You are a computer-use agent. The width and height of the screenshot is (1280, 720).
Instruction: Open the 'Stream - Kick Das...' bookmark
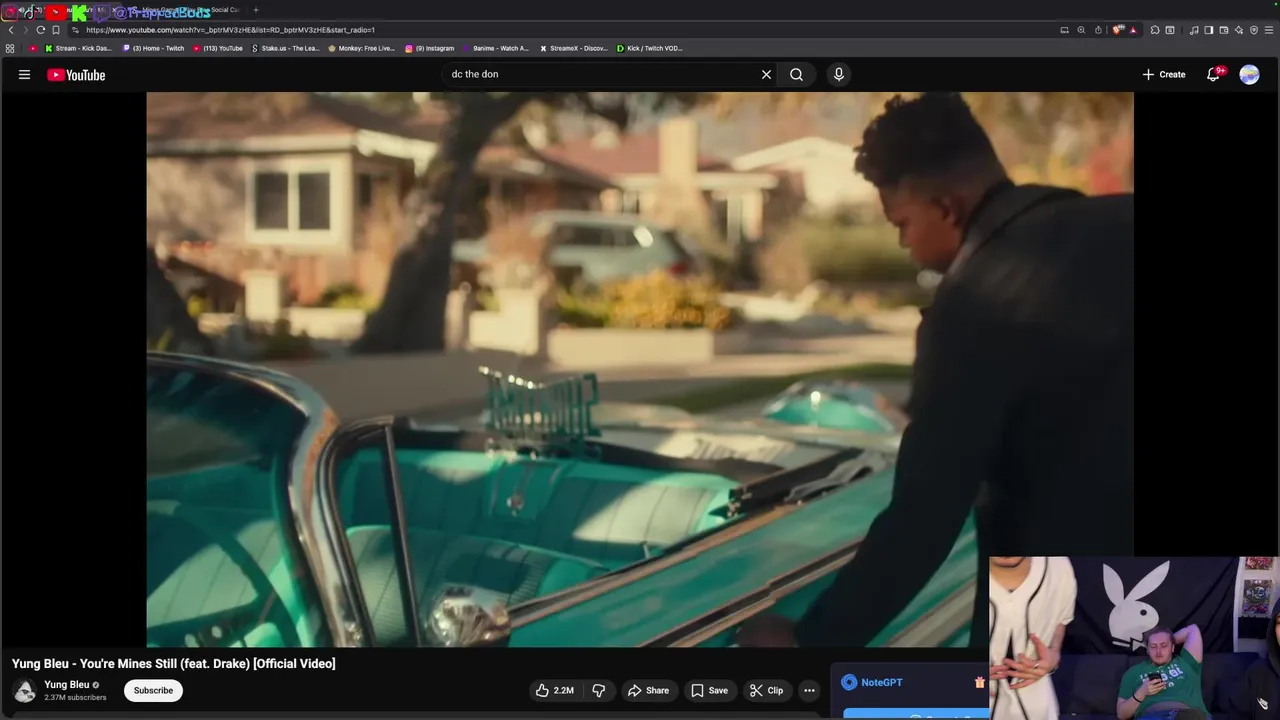(x=78, y=48)
